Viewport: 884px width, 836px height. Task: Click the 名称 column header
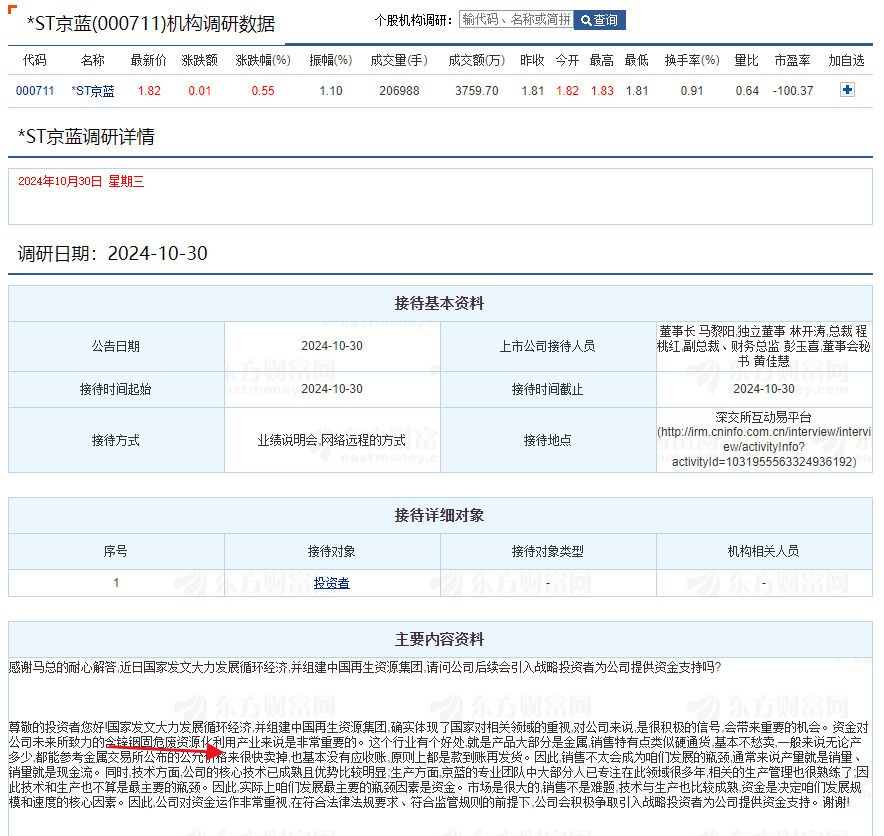93,60
